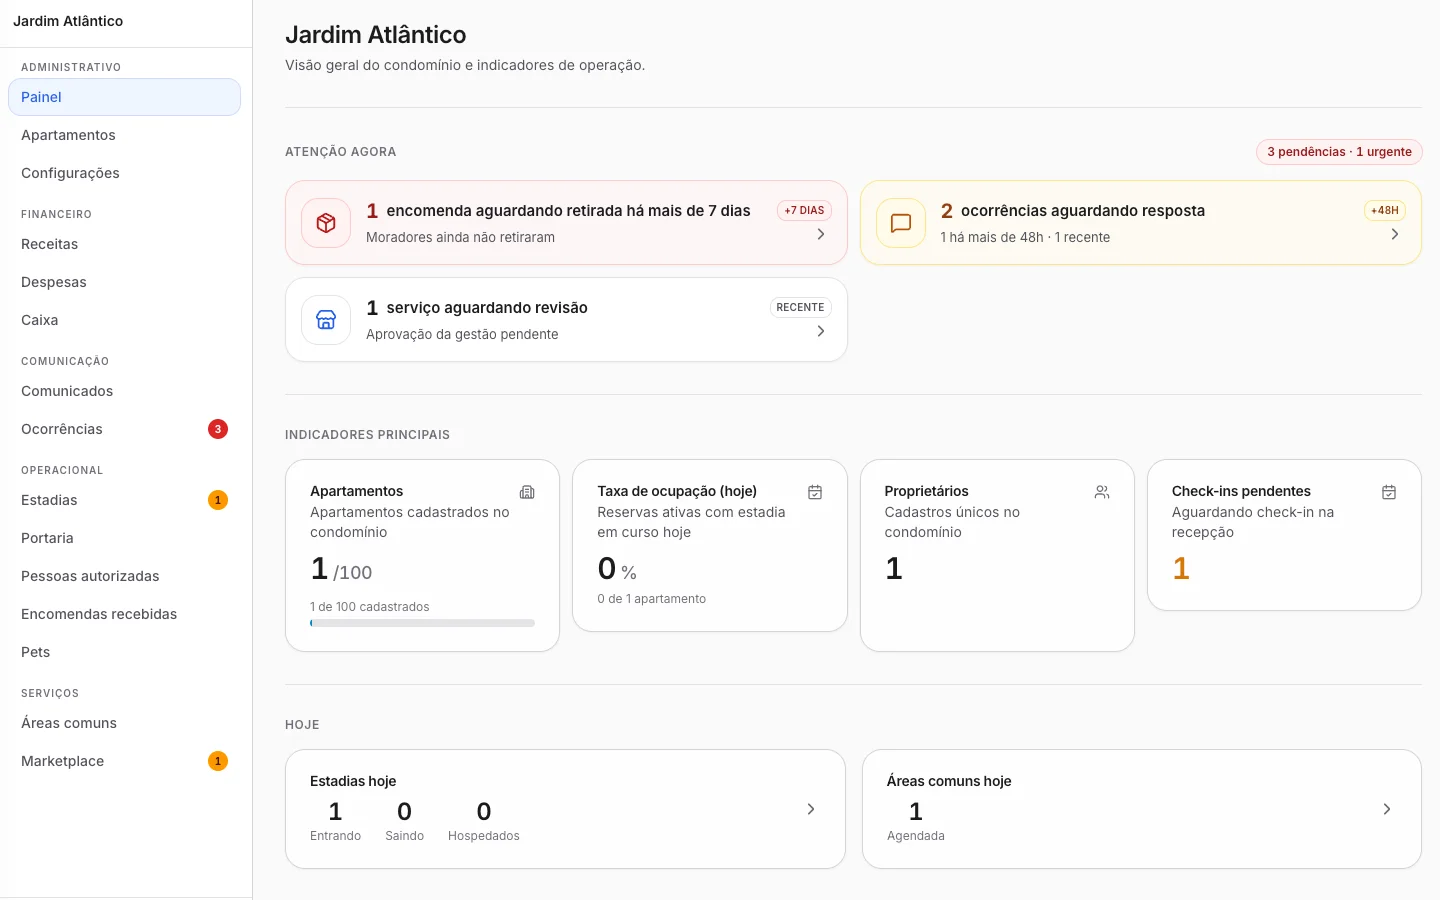Open Caixa menu item
1440x900 pixels.
point(124,320)
